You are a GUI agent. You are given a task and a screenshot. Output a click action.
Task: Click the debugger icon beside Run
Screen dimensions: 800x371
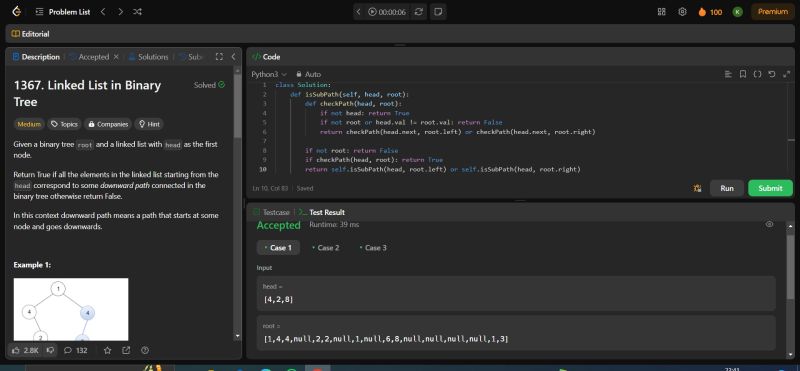(697, 188)
